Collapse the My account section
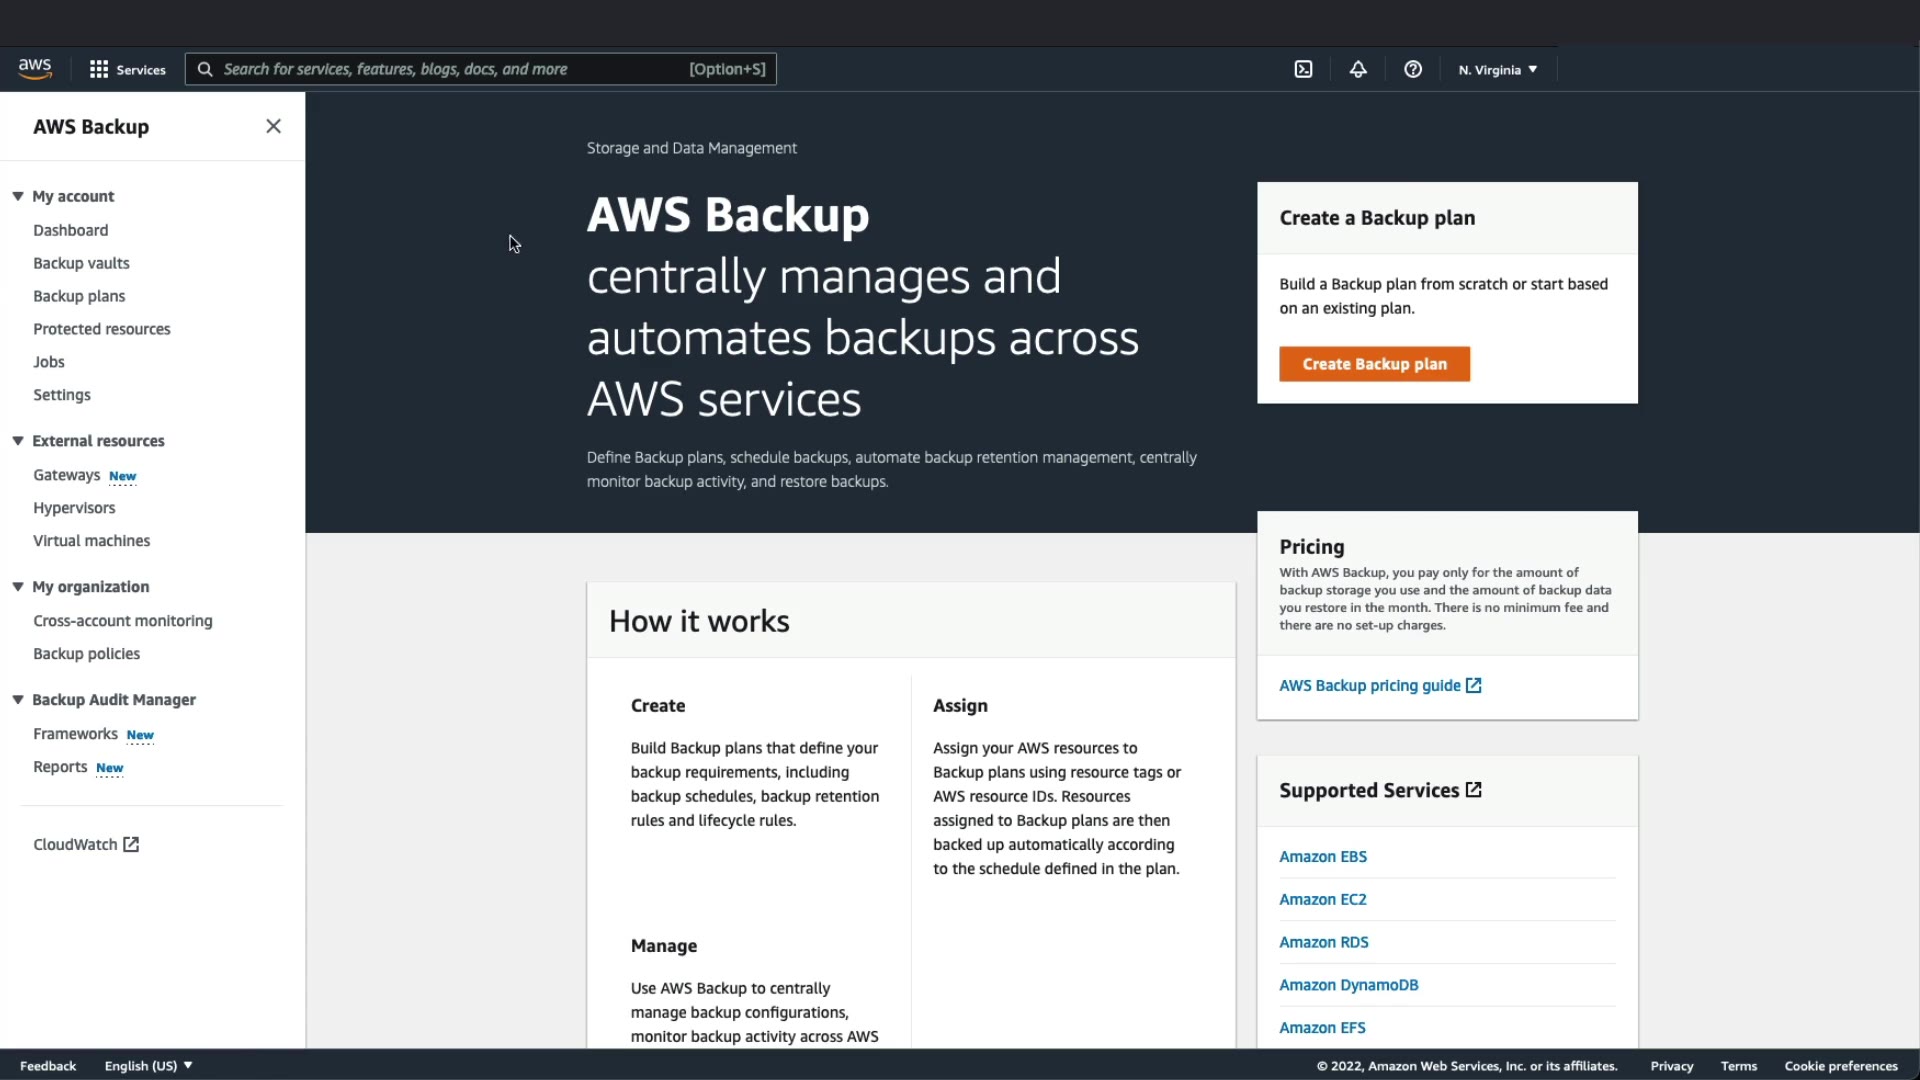The height and width of the screenshot is (1080, 1920). pyautogui.click(x=18, y=196)
